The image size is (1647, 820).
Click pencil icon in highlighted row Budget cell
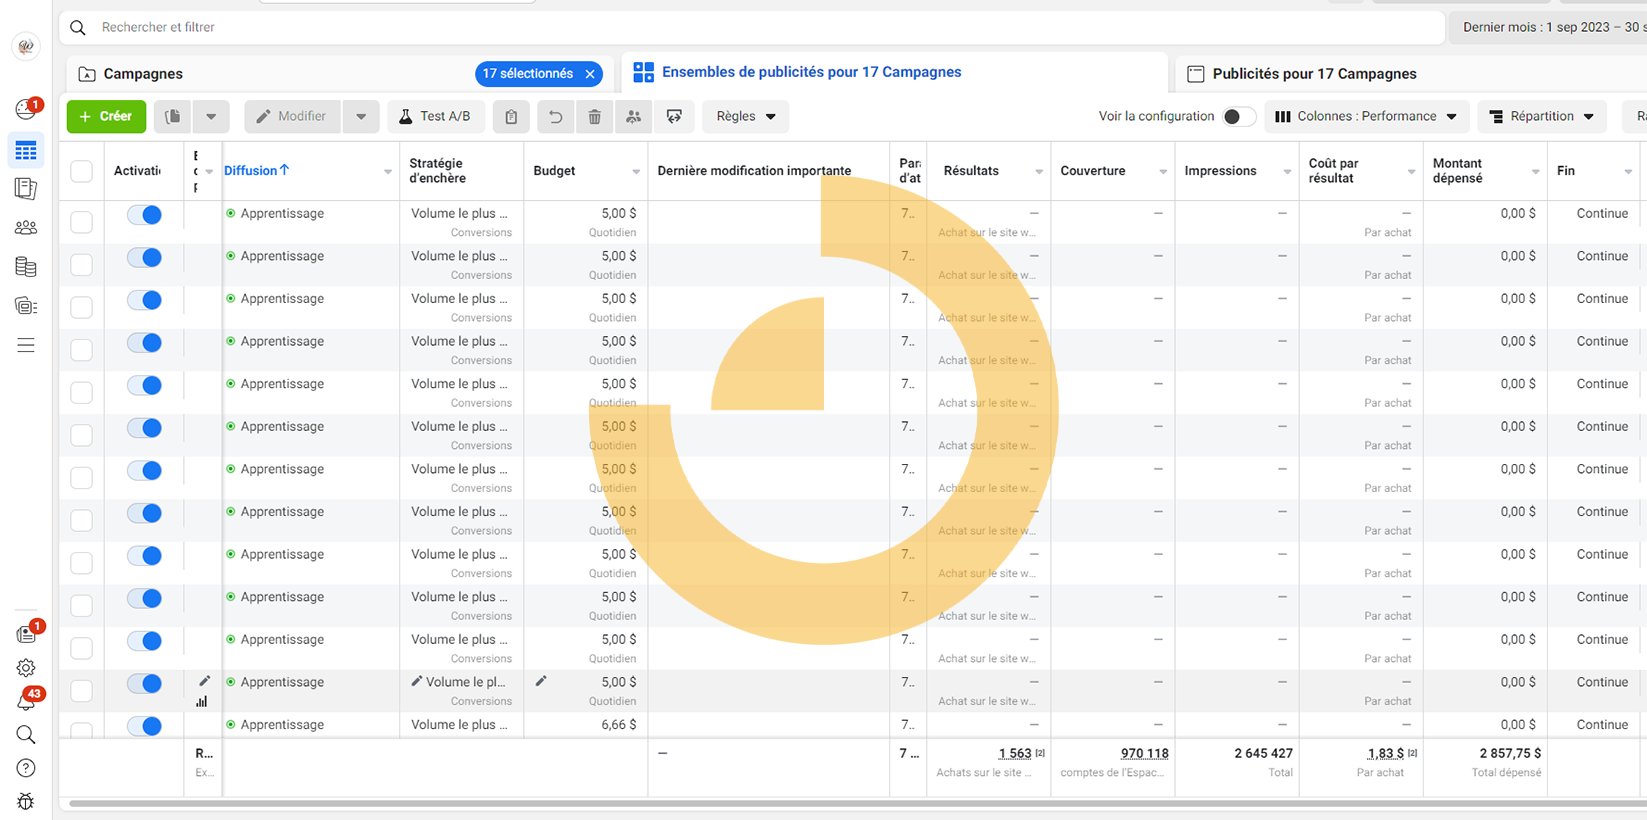[x=541, y=681]
